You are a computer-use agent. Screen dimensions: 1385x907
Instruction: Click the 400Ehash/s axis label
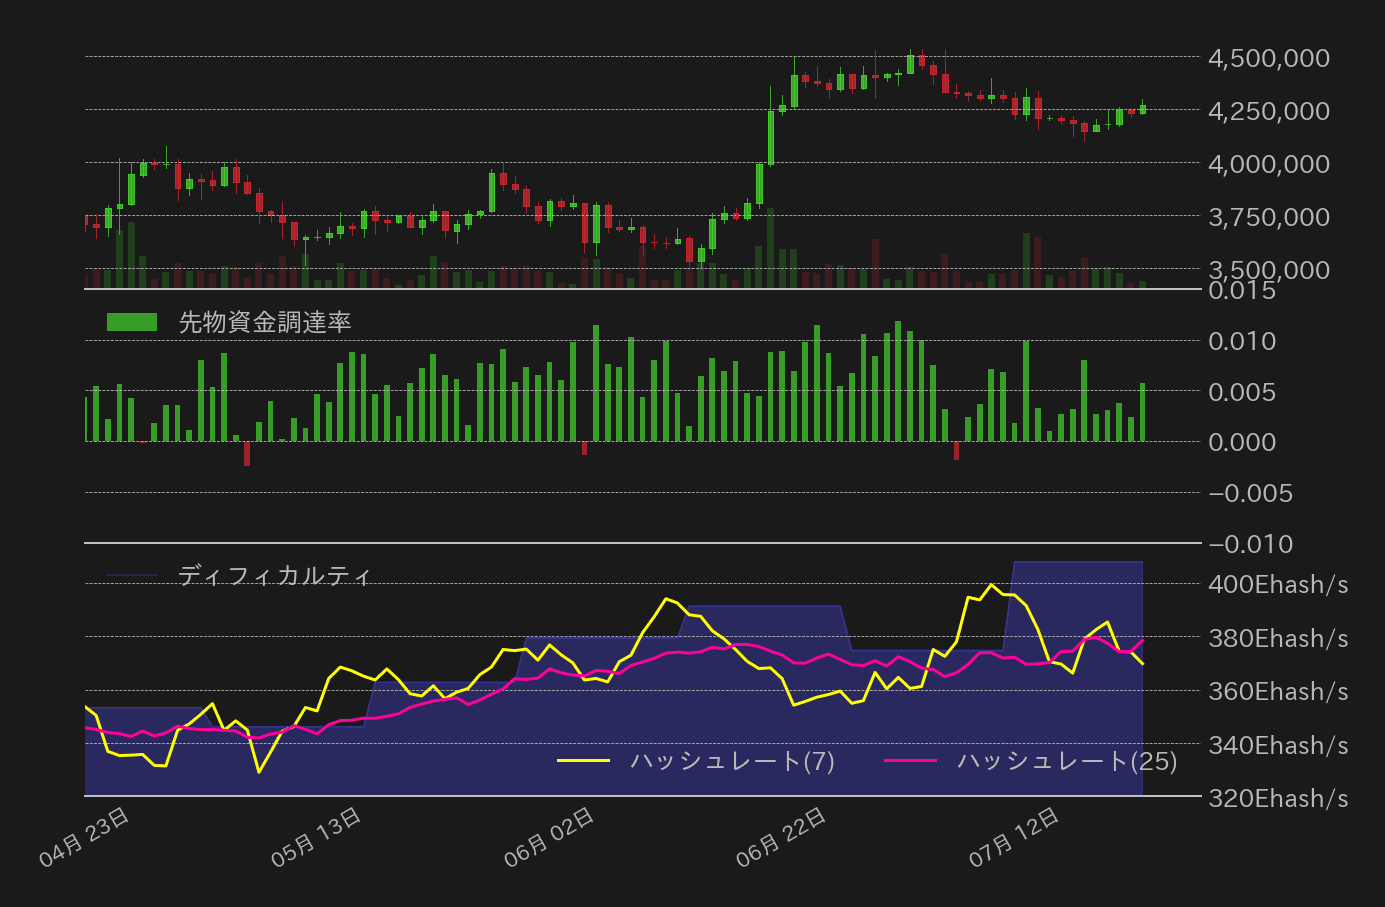pos(1277,585)
